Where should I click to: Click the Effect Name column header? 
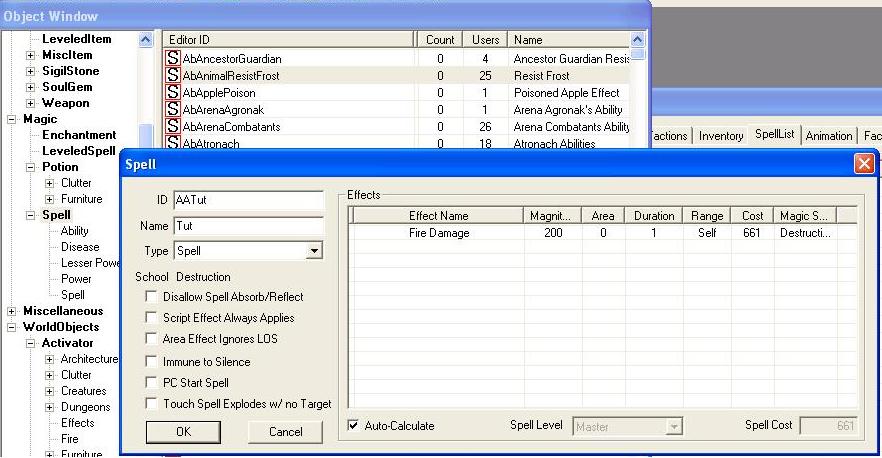point(438,215)
